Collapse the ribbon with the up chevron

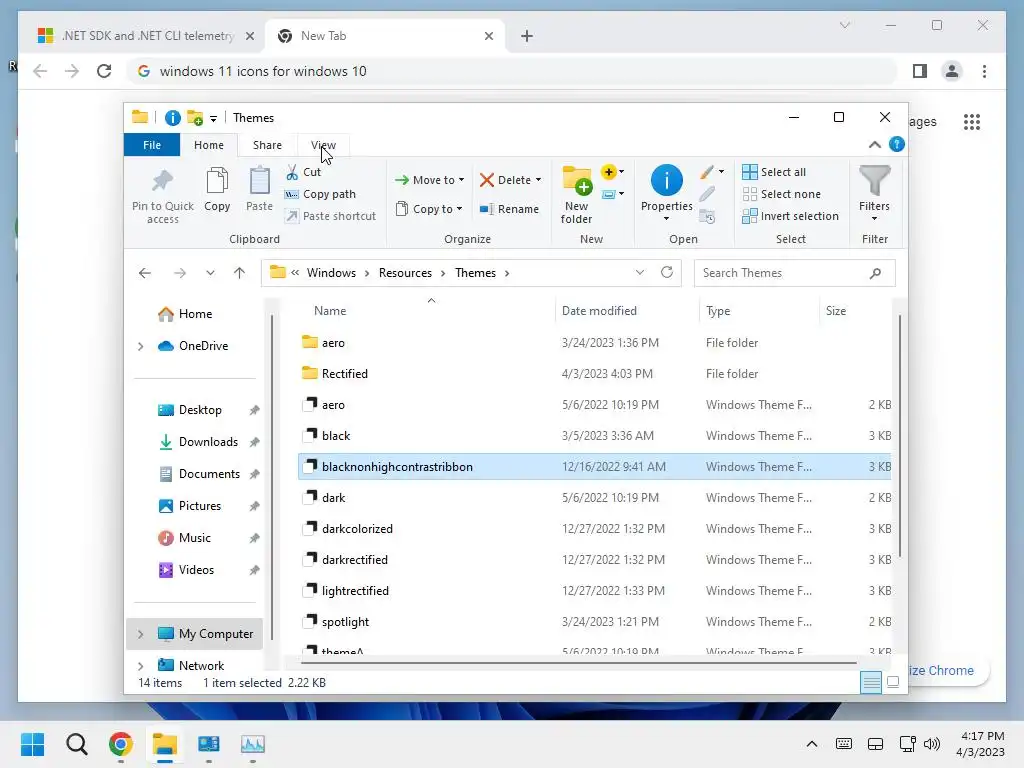pyautogui.click(x=874, y=144)
